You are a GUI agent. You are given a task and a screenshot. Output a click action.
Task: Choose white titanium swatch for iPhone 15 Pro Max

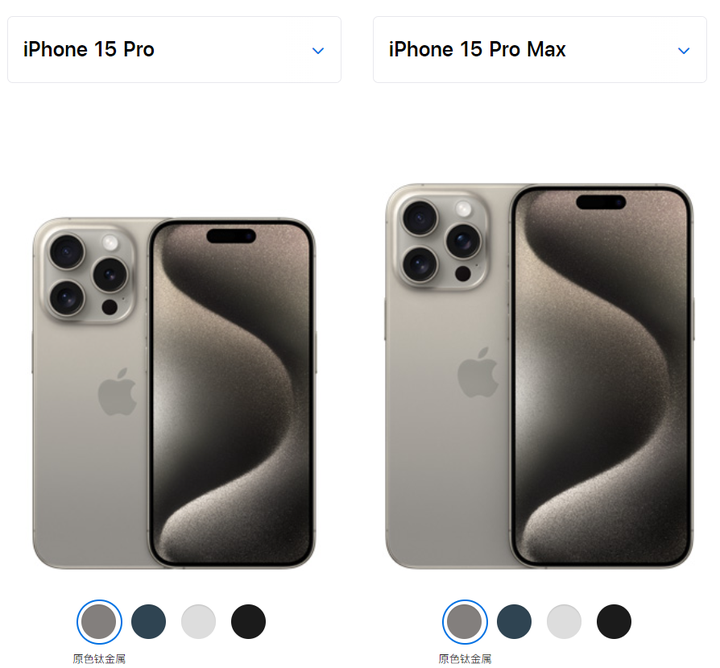[x=564, y=622]
